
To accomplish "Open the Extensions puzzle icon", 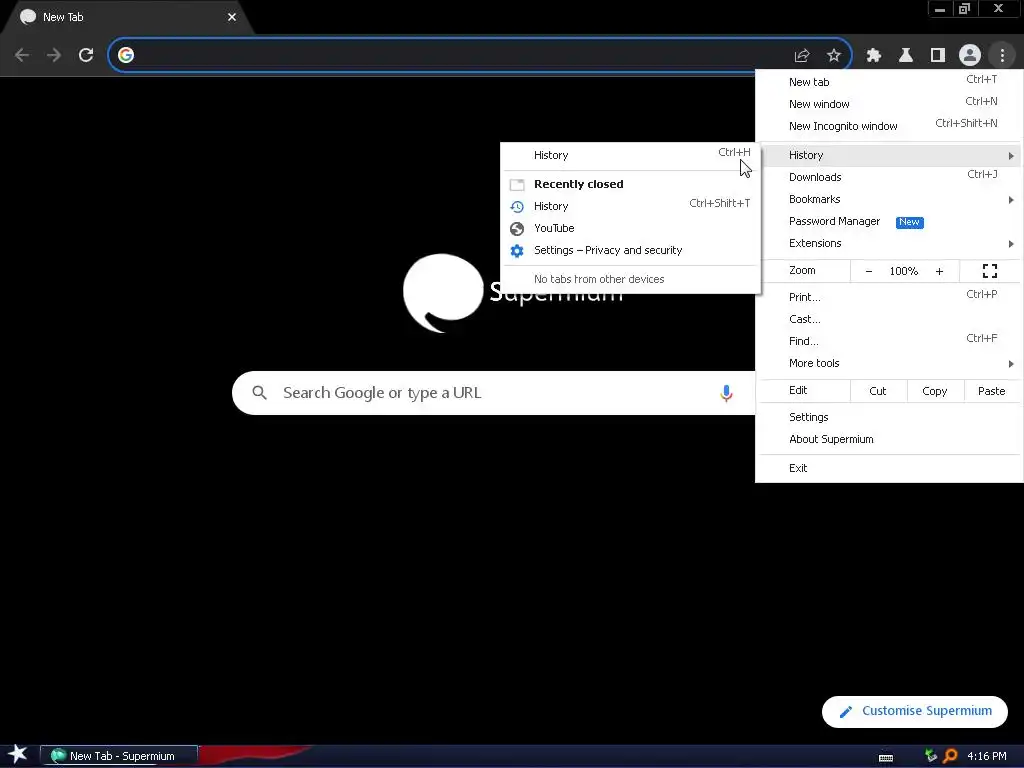I will tap(874, 56).
